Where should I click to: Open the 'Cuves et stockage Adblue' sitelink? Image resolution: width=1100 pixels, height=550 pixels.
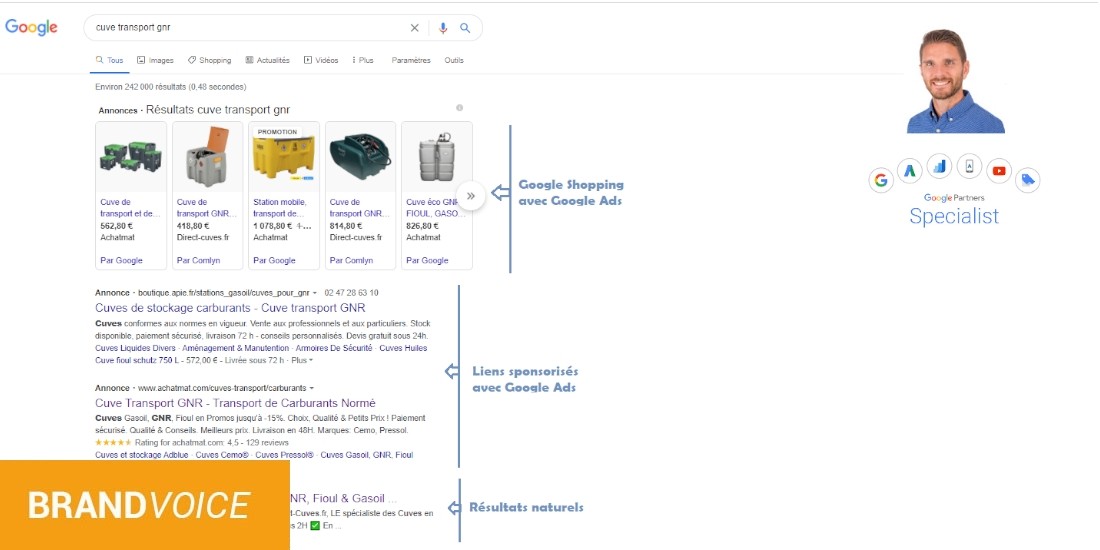coord(142,455)
